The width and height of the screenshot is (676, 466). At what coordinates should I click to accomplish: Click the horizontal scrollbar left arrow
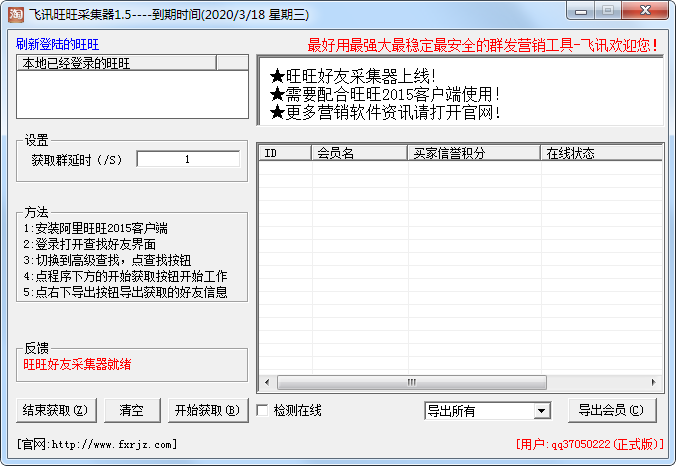click(266, 383)
